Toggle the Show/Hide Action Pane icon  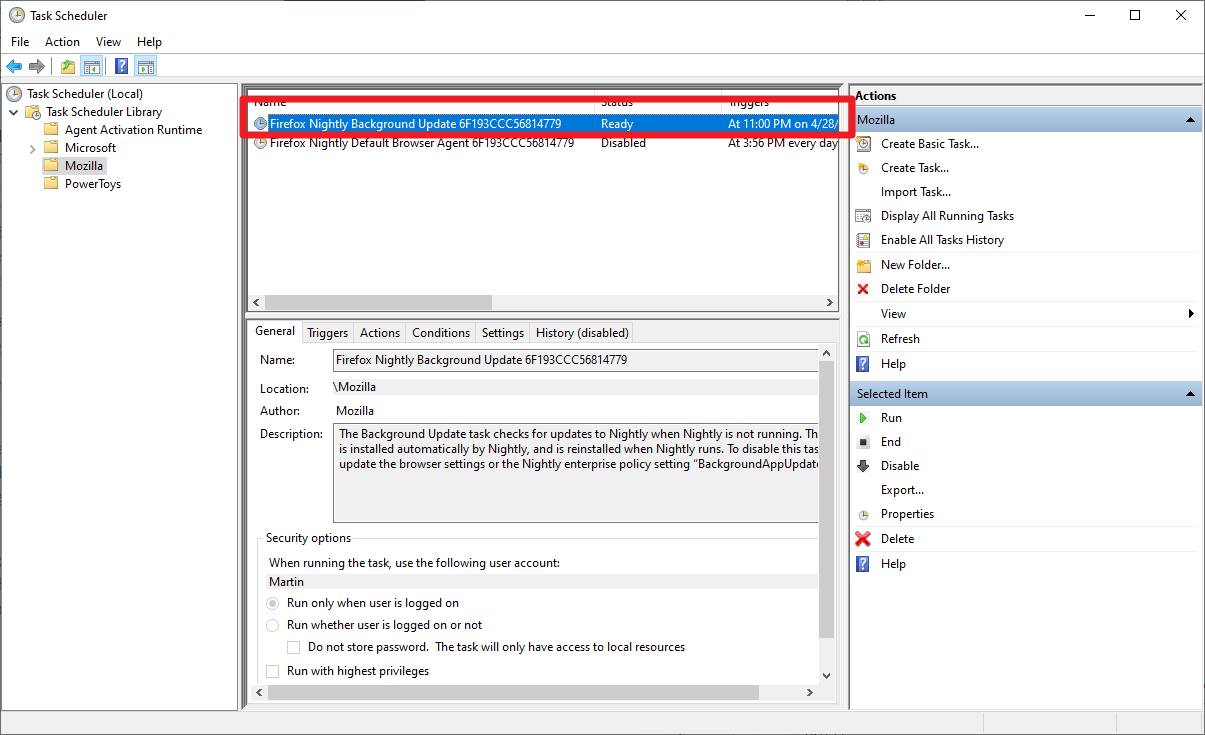(145, 66)
